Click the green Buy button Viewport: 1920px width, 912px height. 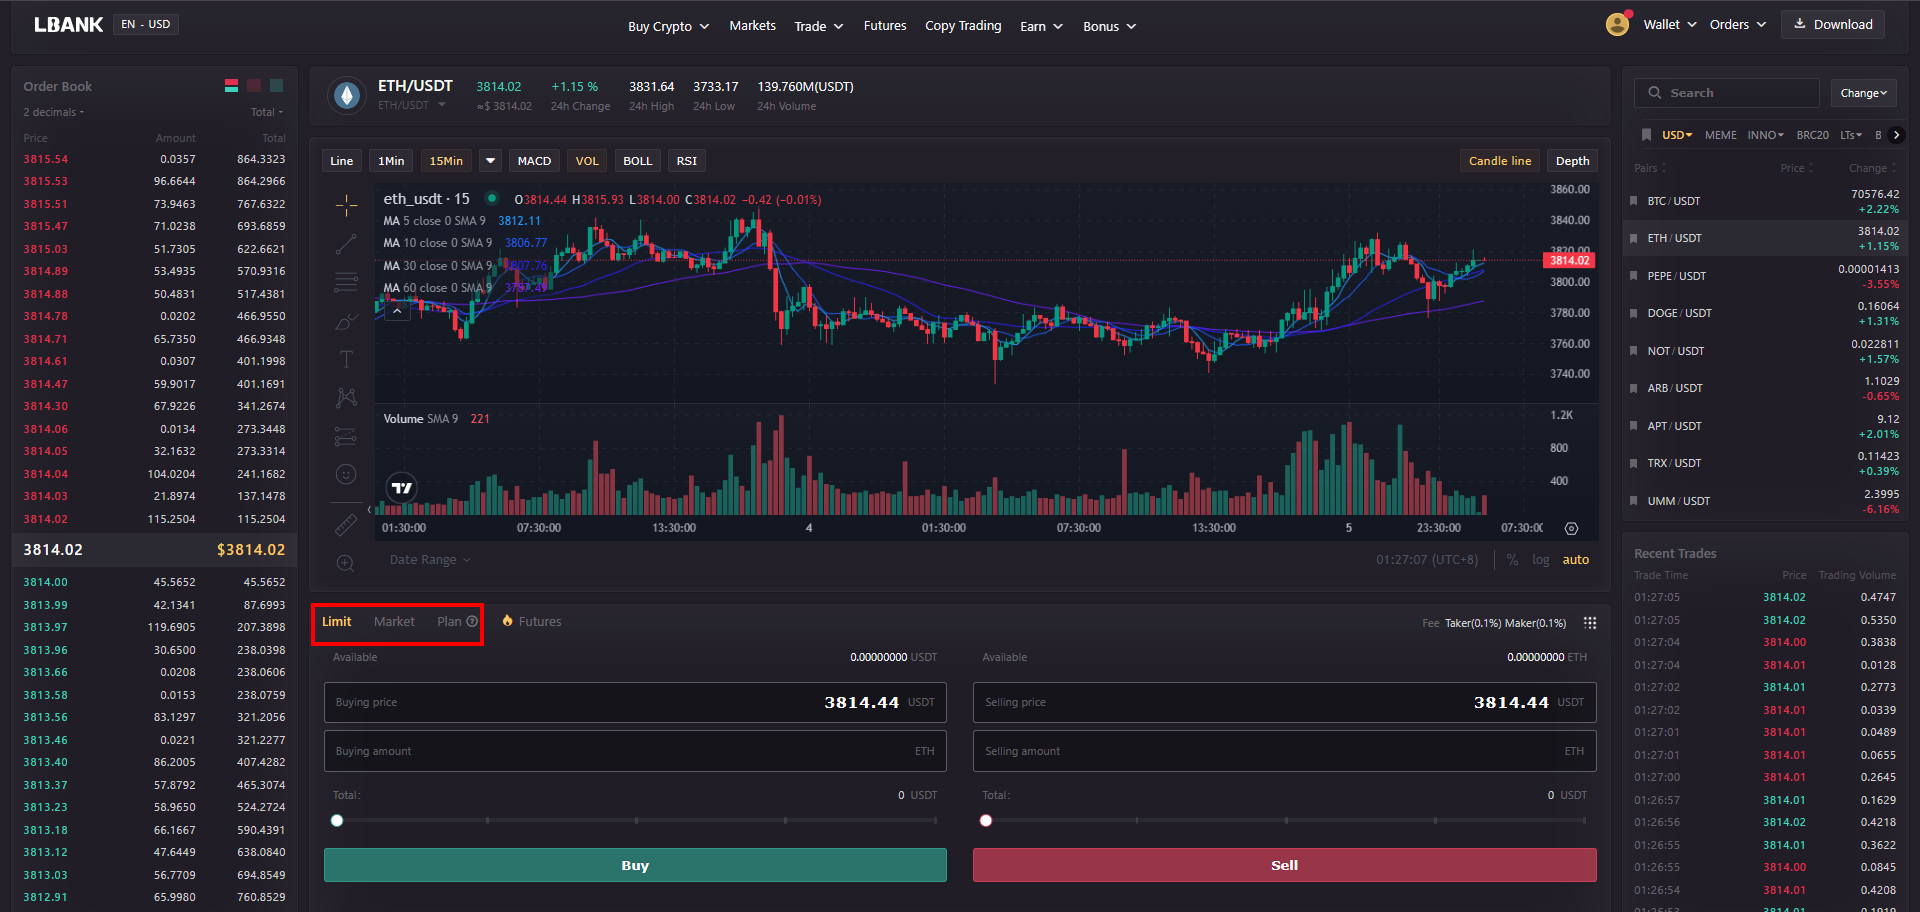[635, 865]
